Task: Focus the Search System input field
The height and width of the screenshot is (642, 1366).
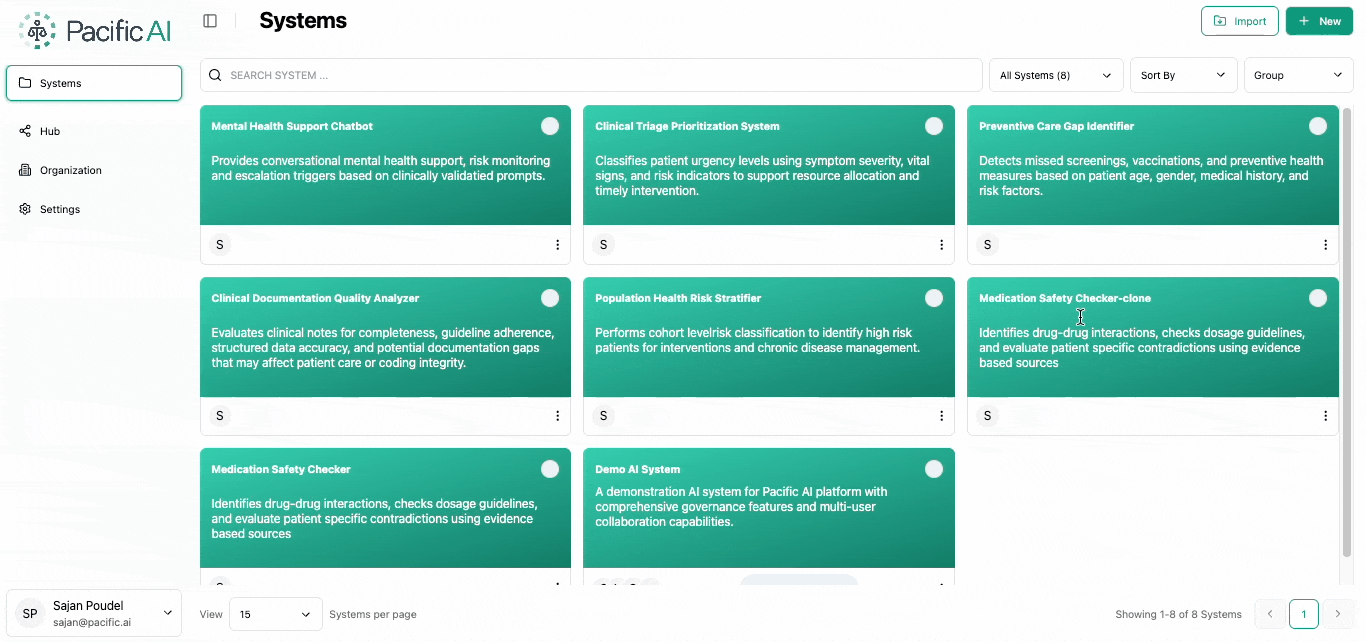Action: [x=600, y=75]
